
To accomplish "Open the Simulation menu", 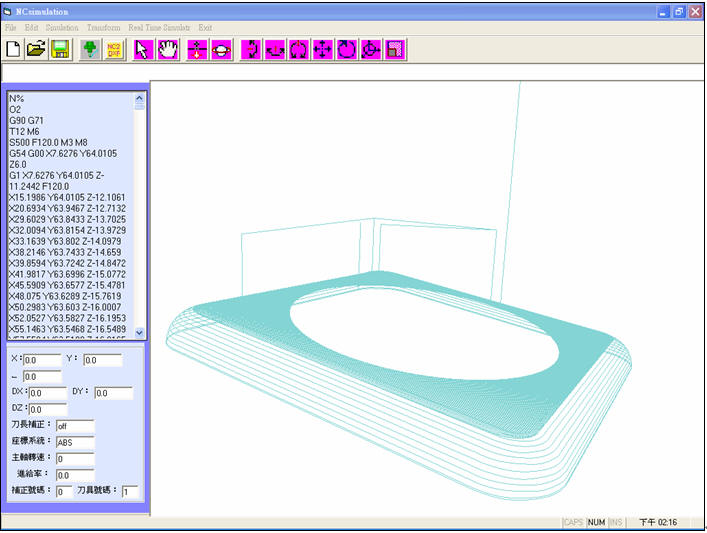I will click(x=62, y=28).
